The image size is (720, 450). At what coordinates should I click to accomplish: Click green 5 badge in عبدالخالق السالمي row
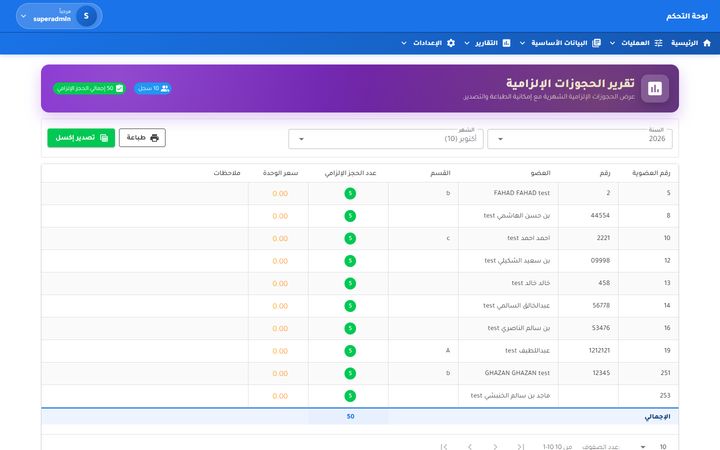pos(350,306)
